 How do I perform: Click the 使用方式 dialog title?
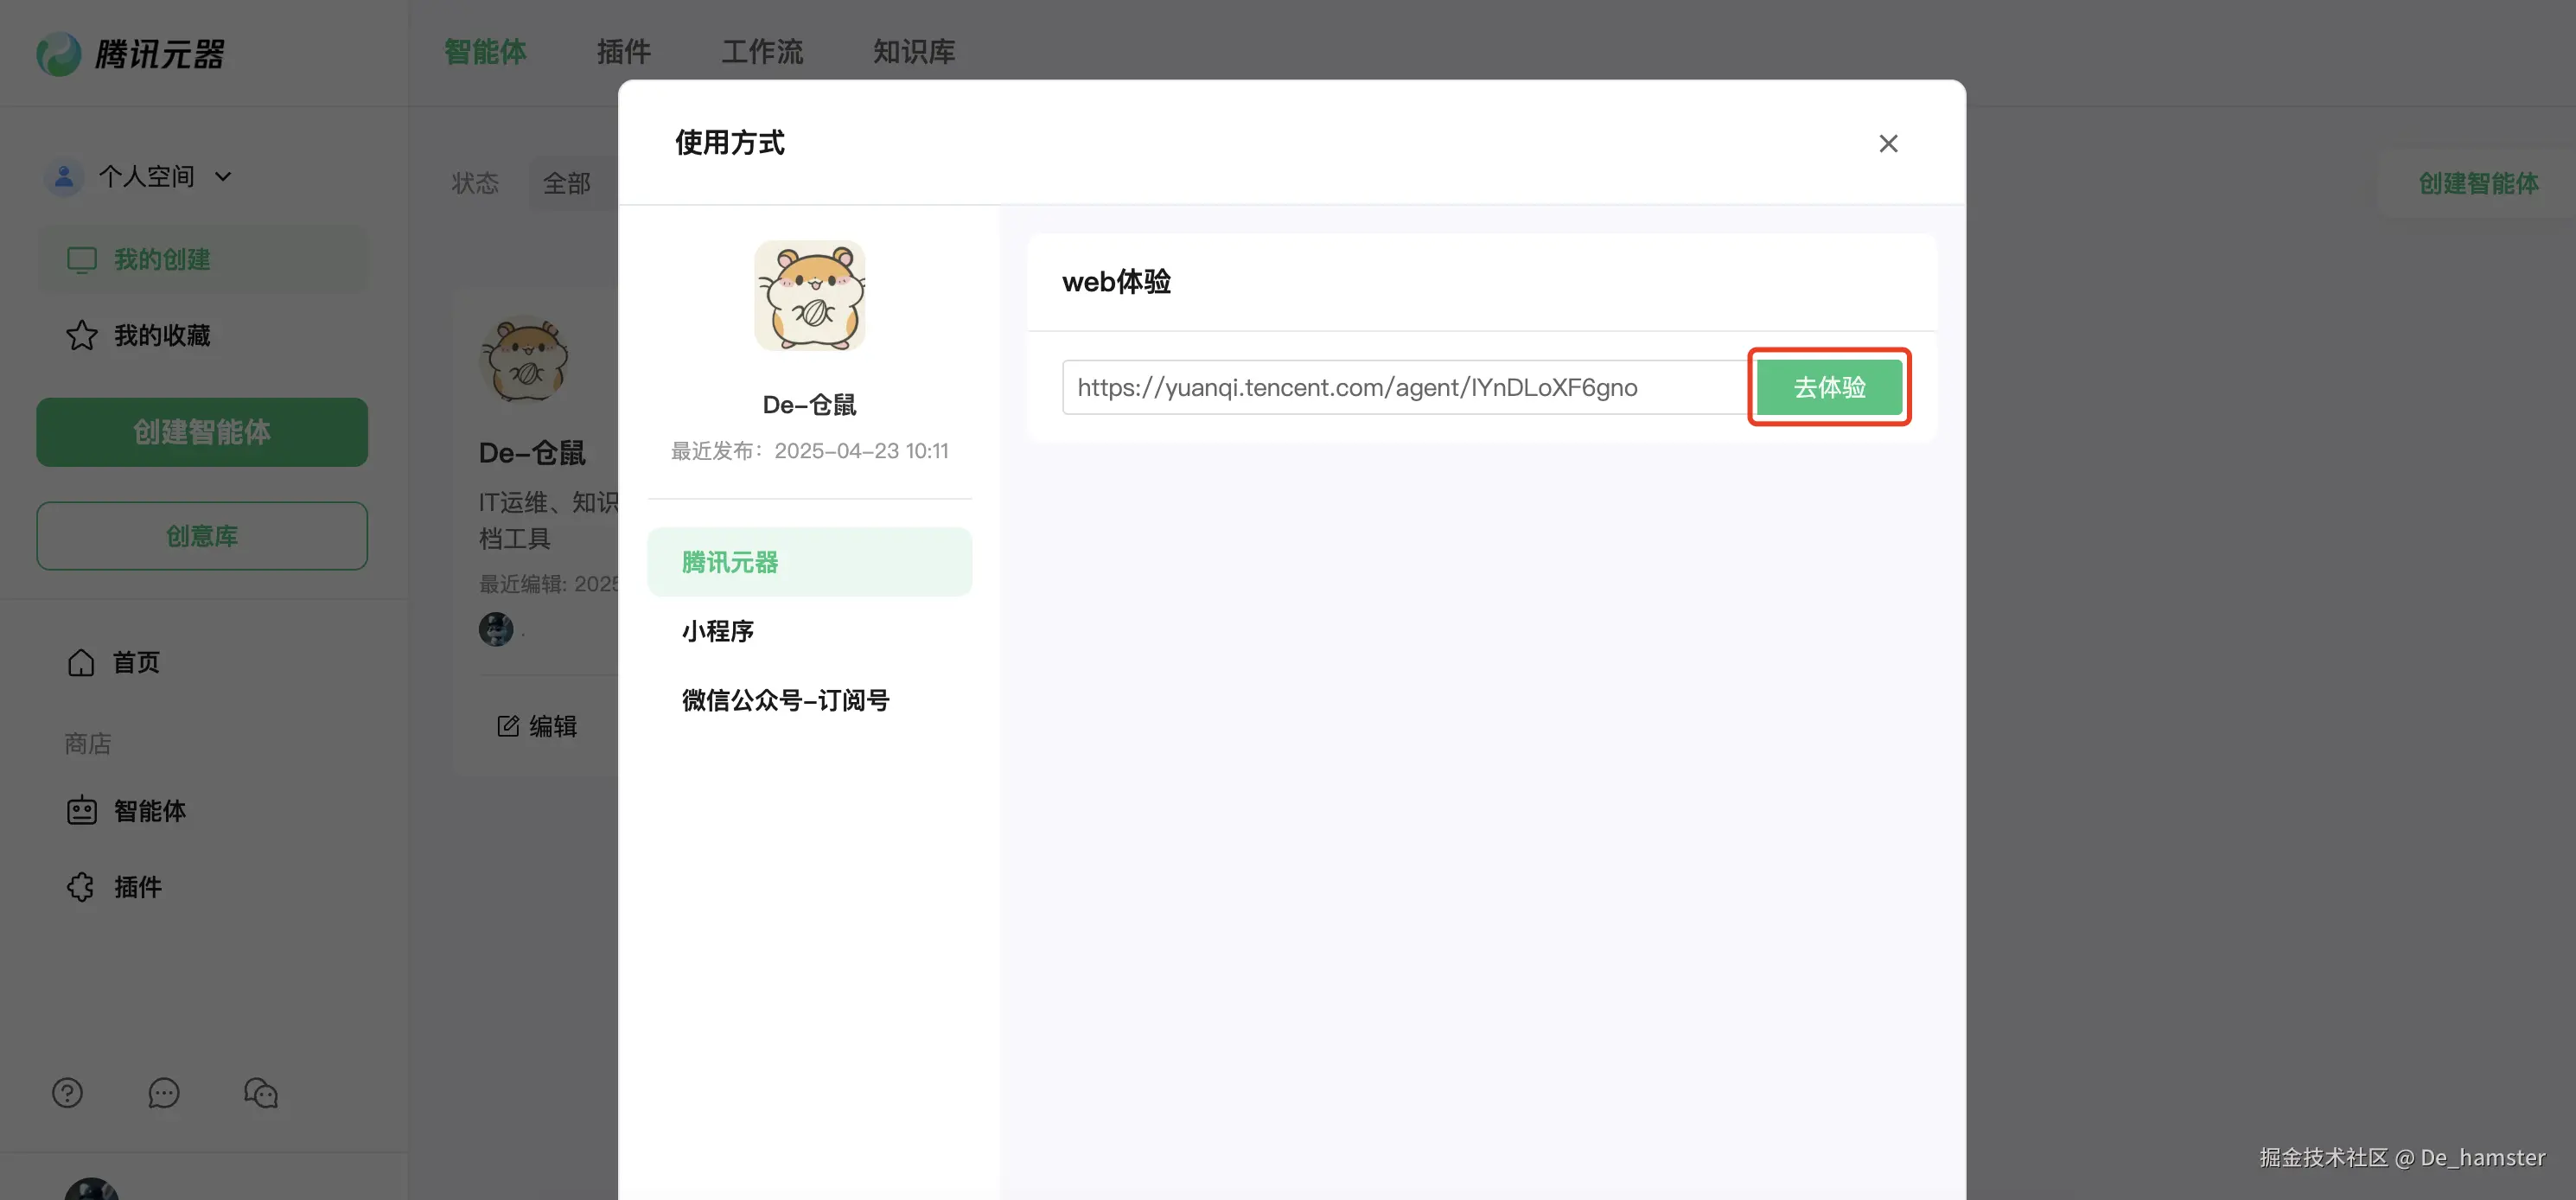click(730, 143)
